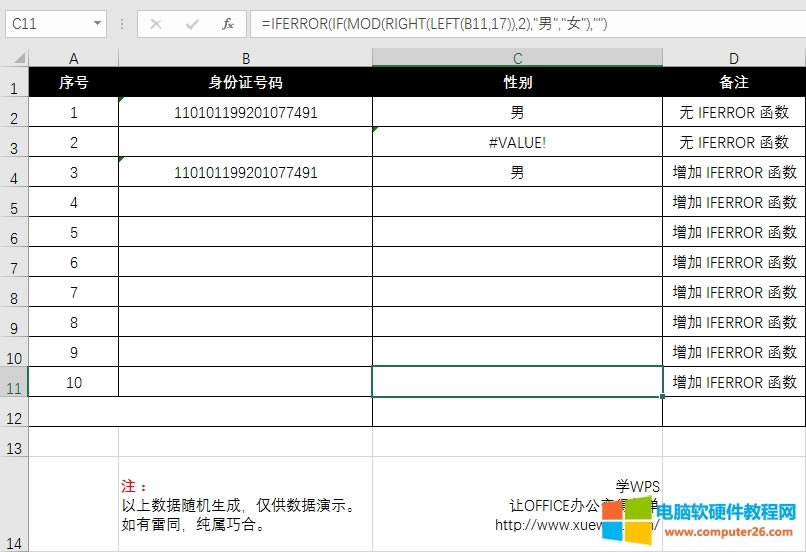The height and width of the screenshot is (552, 806).
Task: Click the confirm checkmark formula icon
Action: point(192,24)
